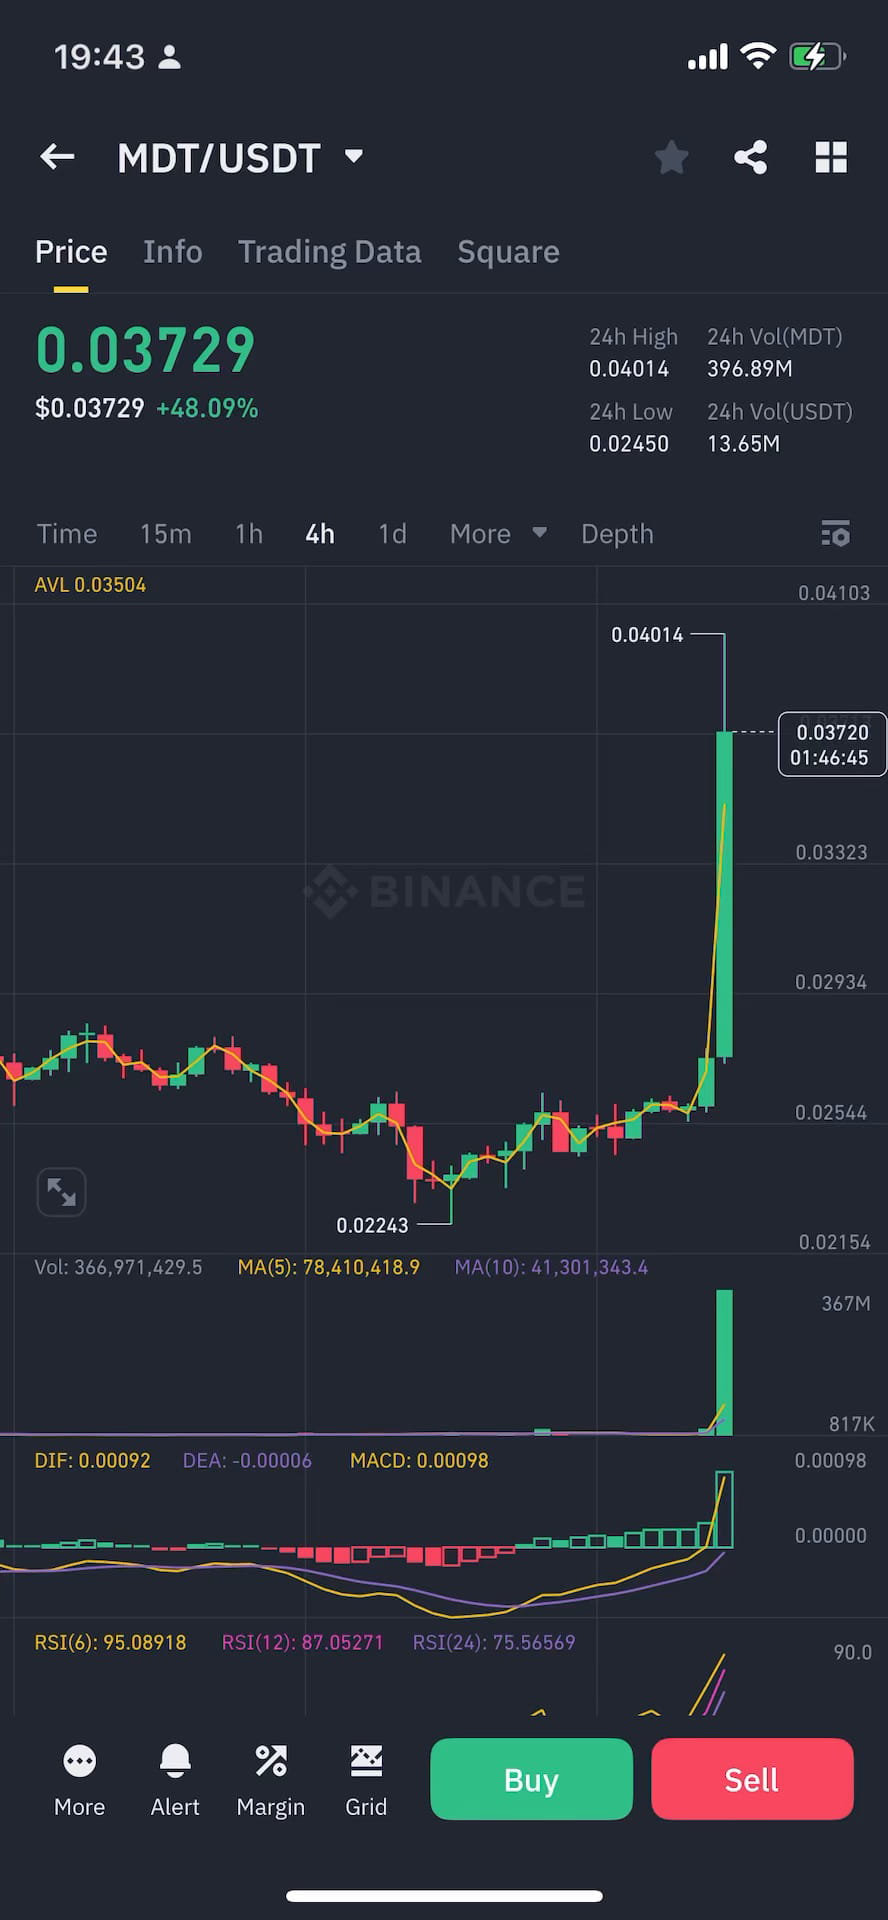This screenshot has width=888, height=1920.
Task: Open the MDT/USDT pair selector dropdown
Action: pos(352,157)
